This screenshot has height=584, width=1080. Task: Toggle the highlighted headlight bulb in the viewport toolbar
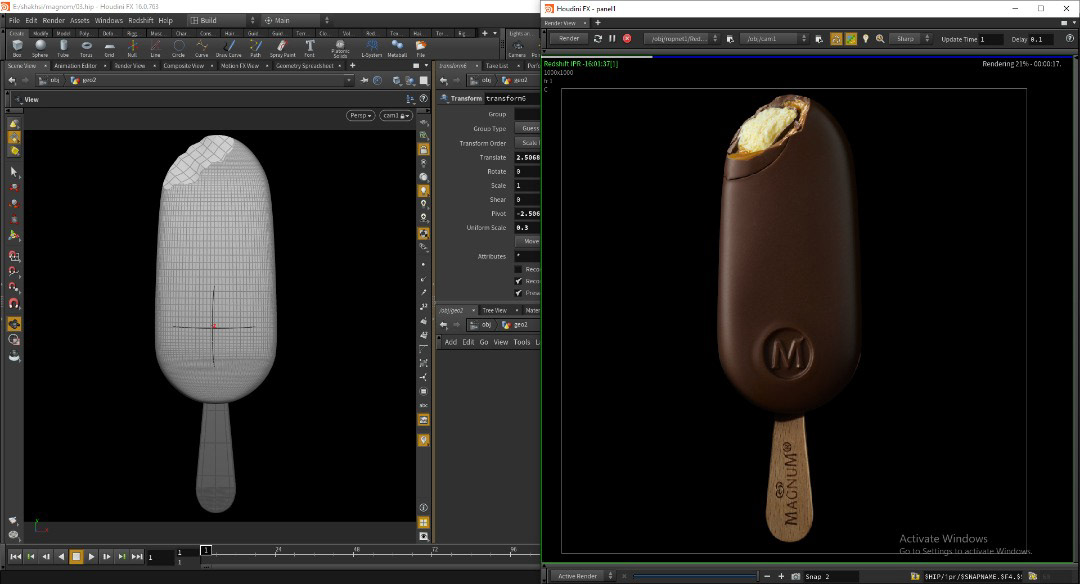coord(424,191)
